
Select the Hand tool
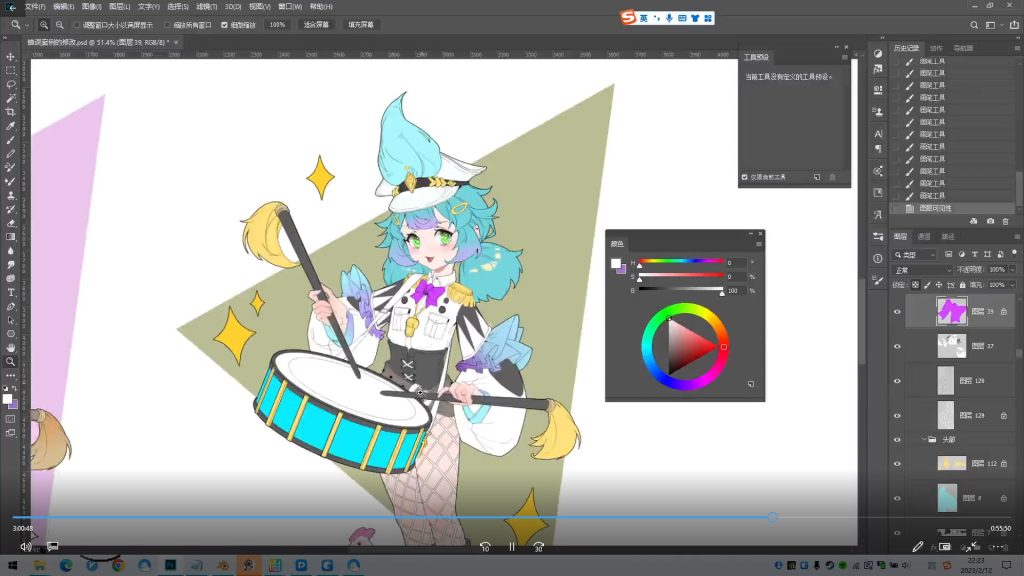[10, 347]
